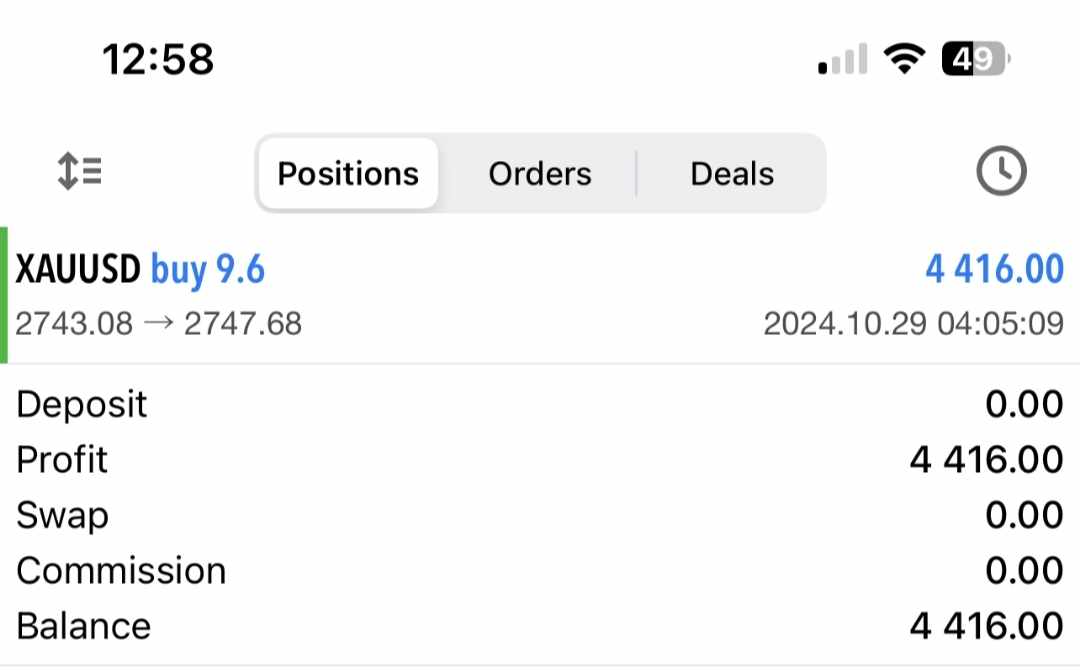
Task: Tap the Commission summary label
Action: [121, 571]
